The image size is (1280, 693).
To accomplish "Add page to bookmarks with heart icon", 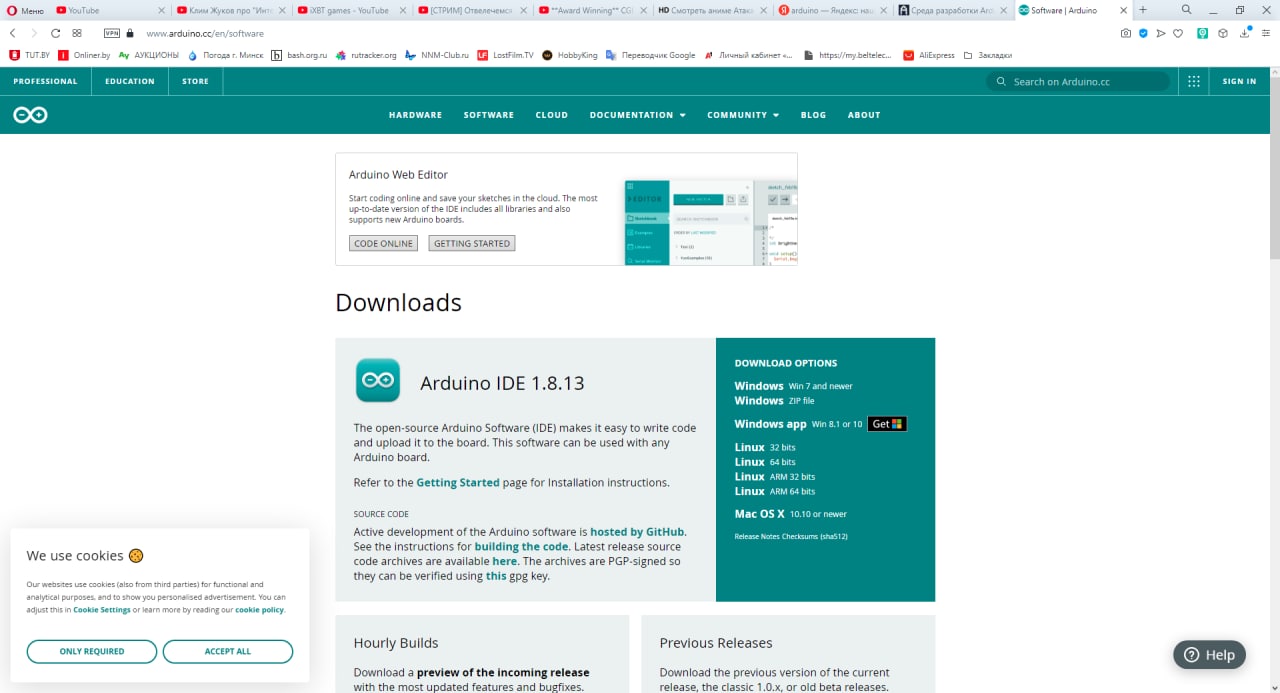I will pos(1178,33).
